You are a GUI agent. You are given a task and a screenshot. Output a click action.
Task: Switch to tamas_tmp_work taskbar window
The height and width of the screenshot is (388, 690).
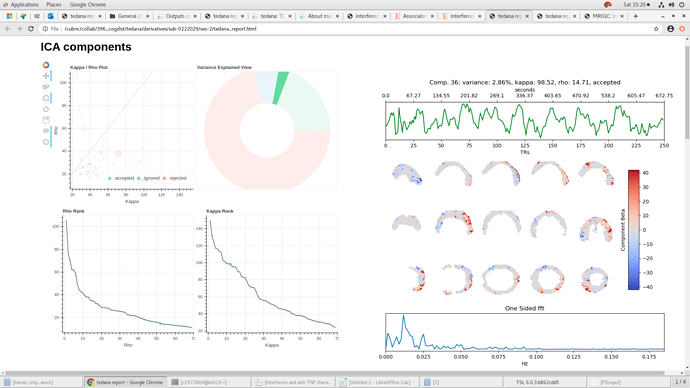click(x=41, y=382)
